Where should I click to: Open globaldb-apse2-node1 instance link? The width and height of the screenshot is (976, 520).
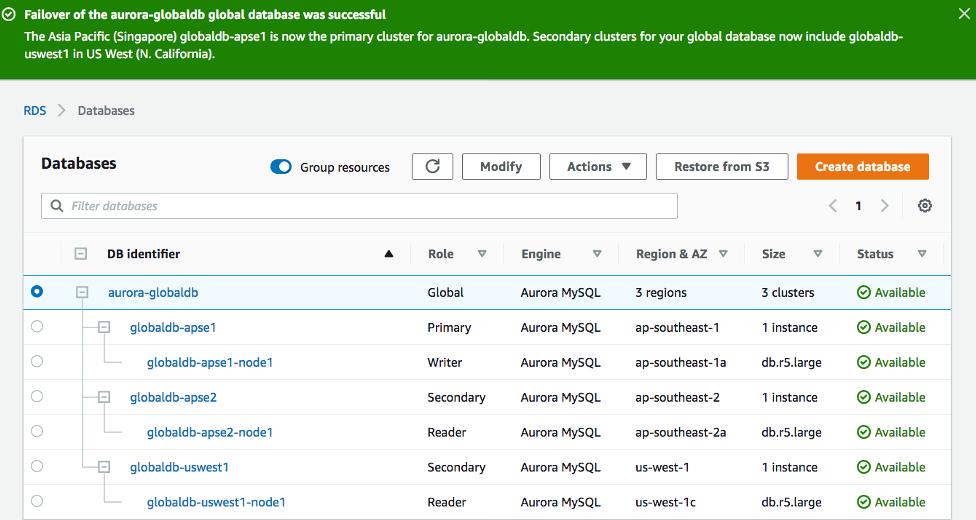point(210,432)
